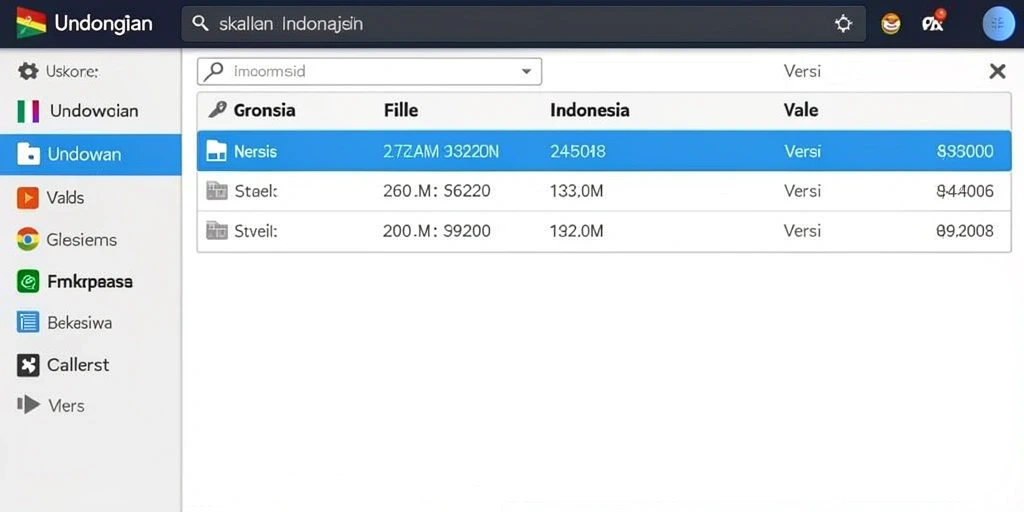The width and height of the screenshot is (1024, 512).
Task: Click the Undongian title text
Action: pyautogui.click(x=103, y=24)
